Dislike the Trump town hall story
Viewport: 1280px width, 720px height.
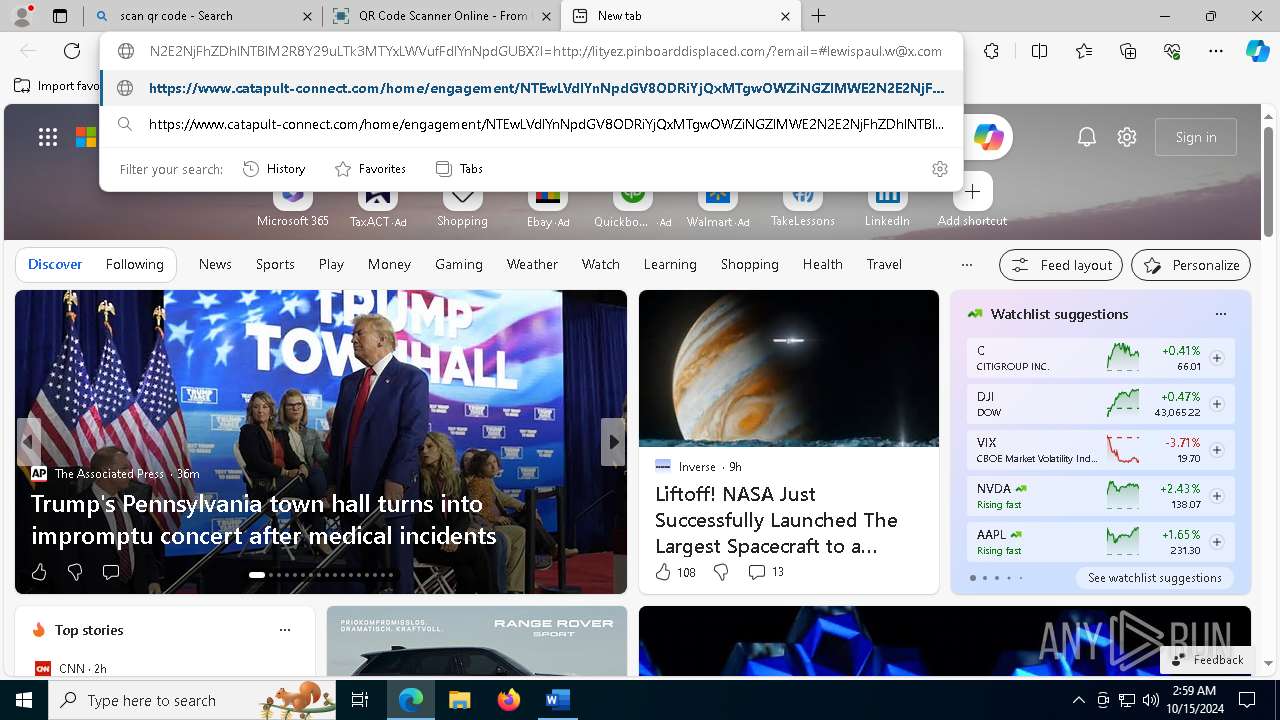(75, 572)
